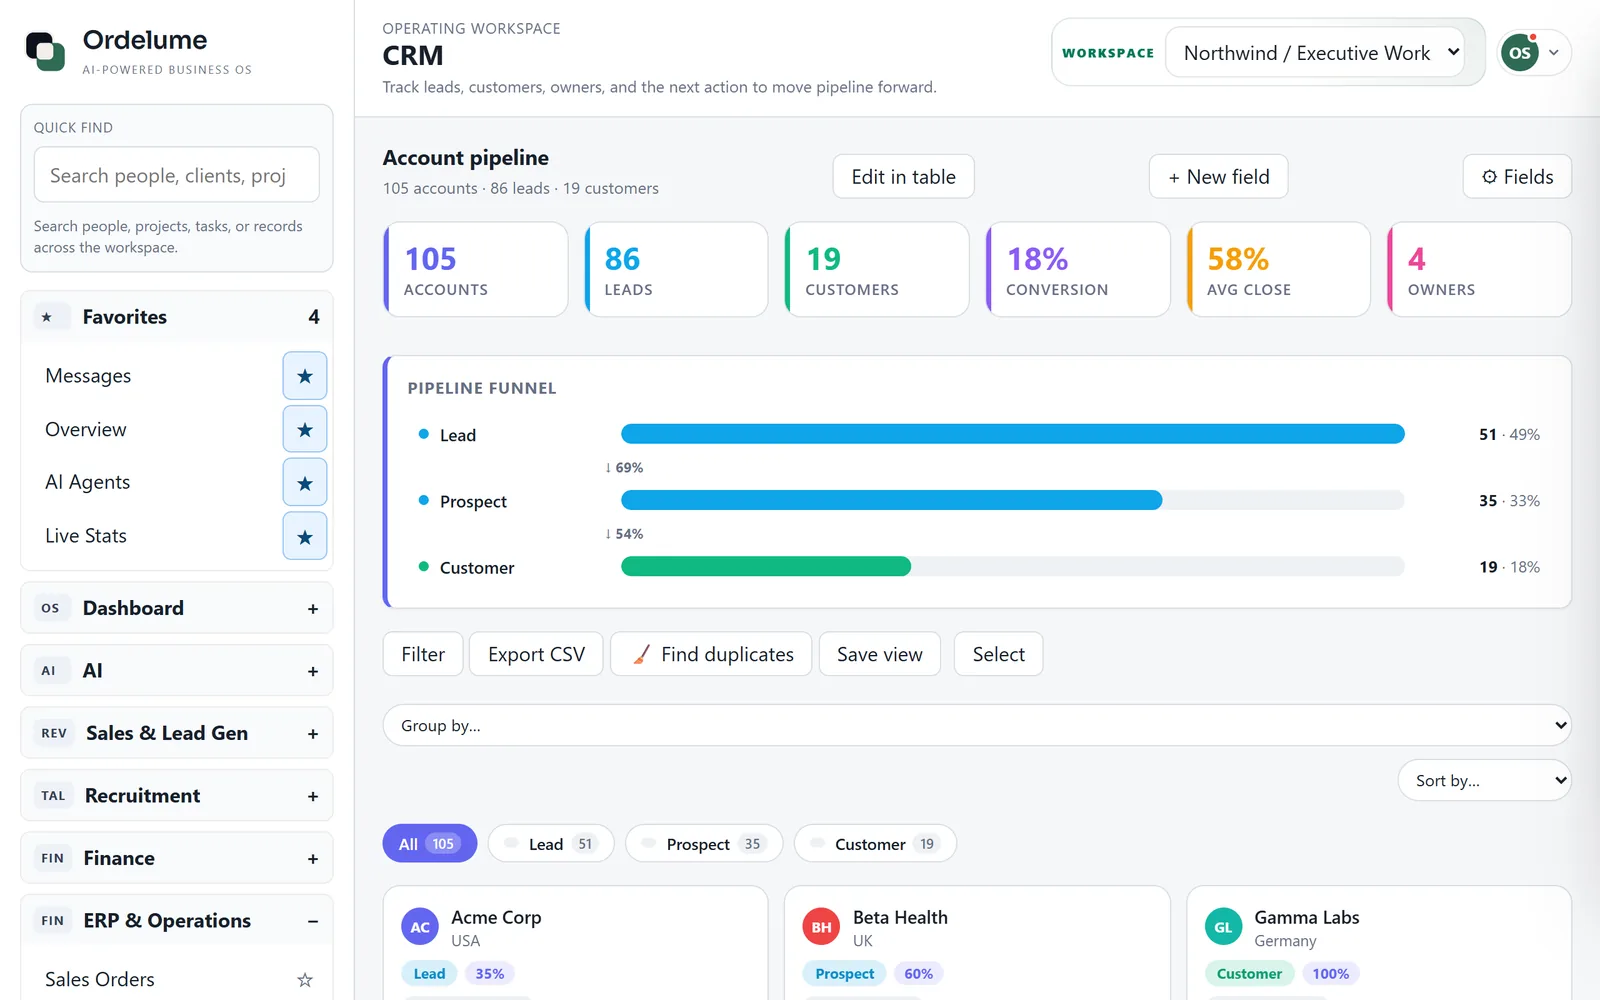This screenshot has height=1000, width=1600.
Task: Click the 18% Conversion stat card
Action: pyautogui.click(x=1078, y=270)
